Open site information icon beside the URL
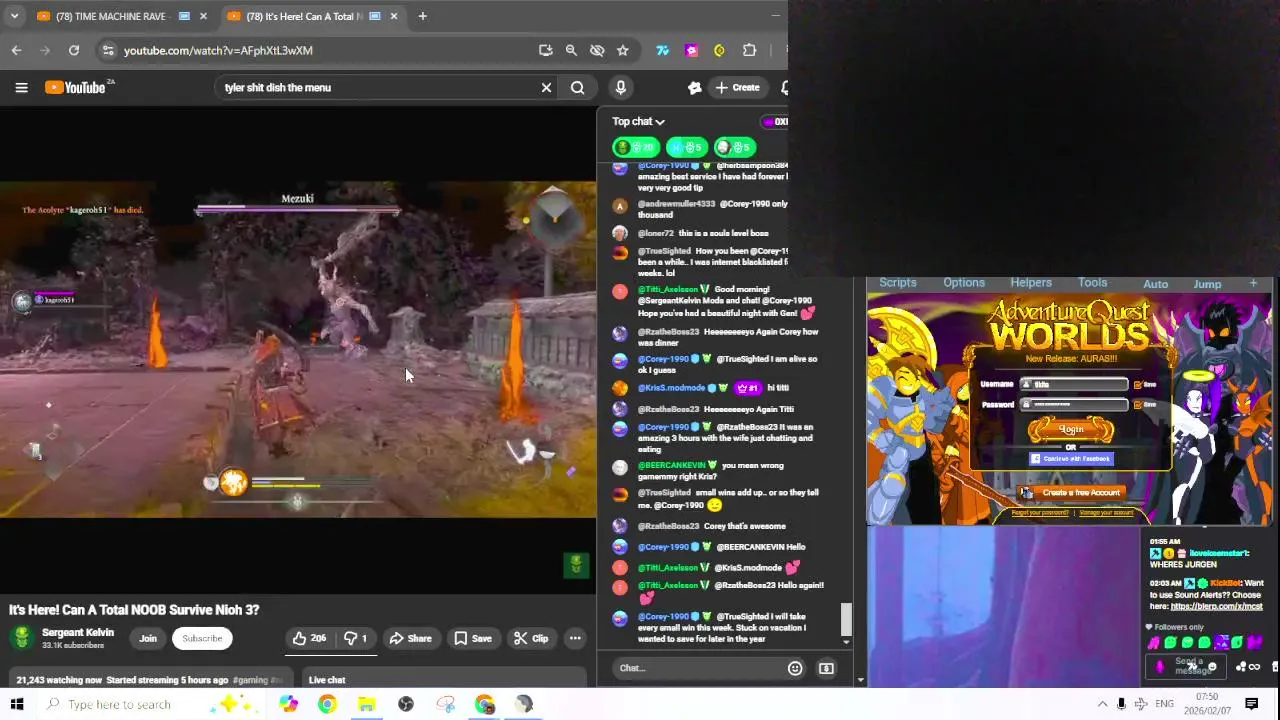 (107, 50)
